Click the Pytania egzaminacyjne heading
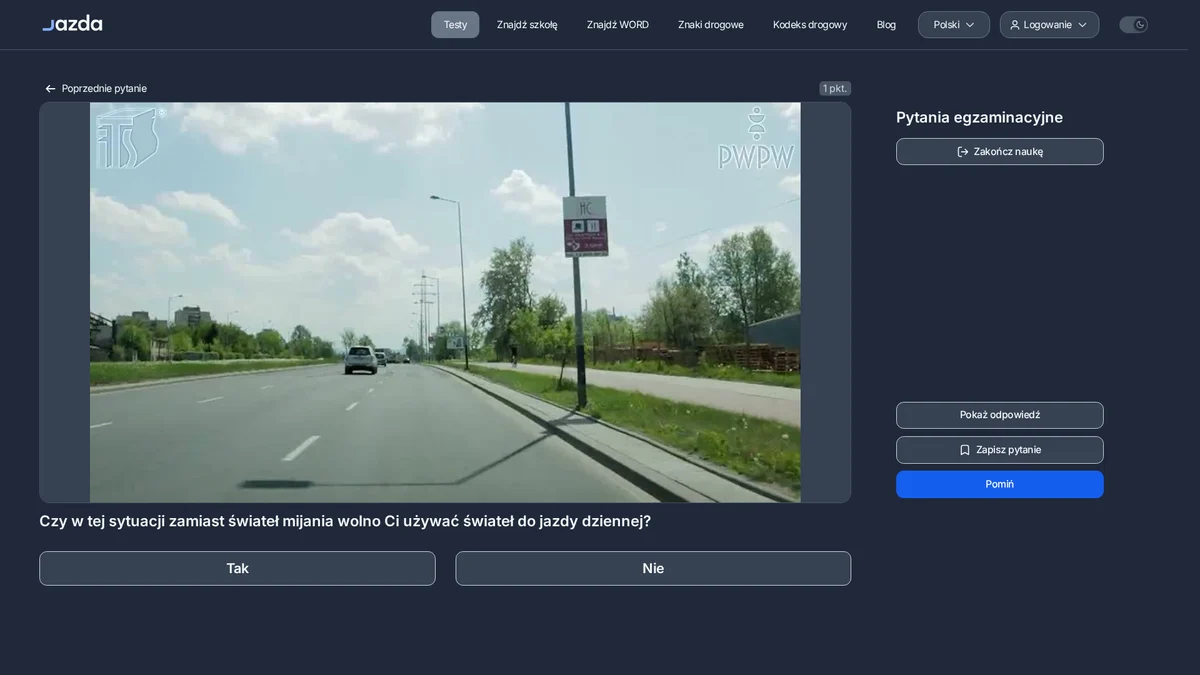This screenshot has height=675, width=1200. point(979,117)
